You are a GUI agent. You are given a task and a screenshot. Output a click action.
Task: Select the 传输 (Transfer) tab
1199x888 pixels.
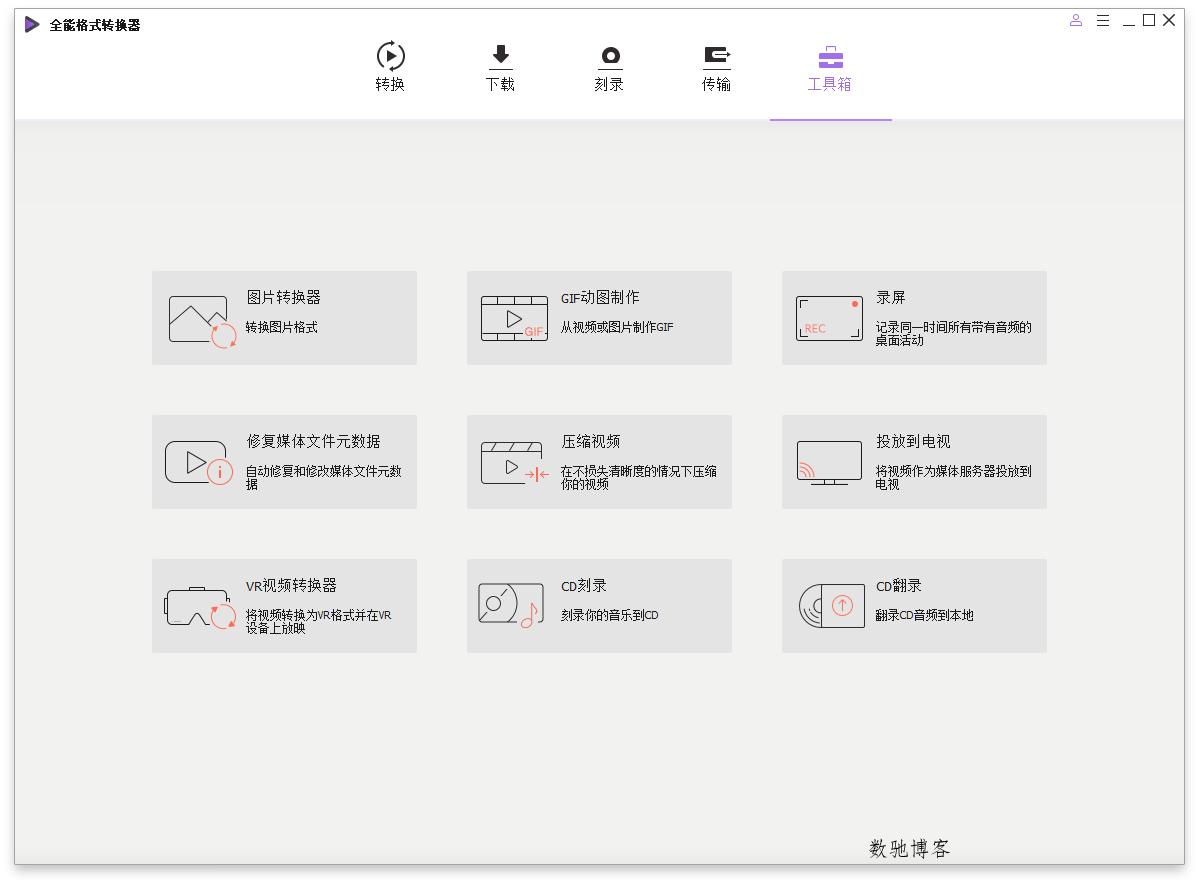[x=716, y=67]
